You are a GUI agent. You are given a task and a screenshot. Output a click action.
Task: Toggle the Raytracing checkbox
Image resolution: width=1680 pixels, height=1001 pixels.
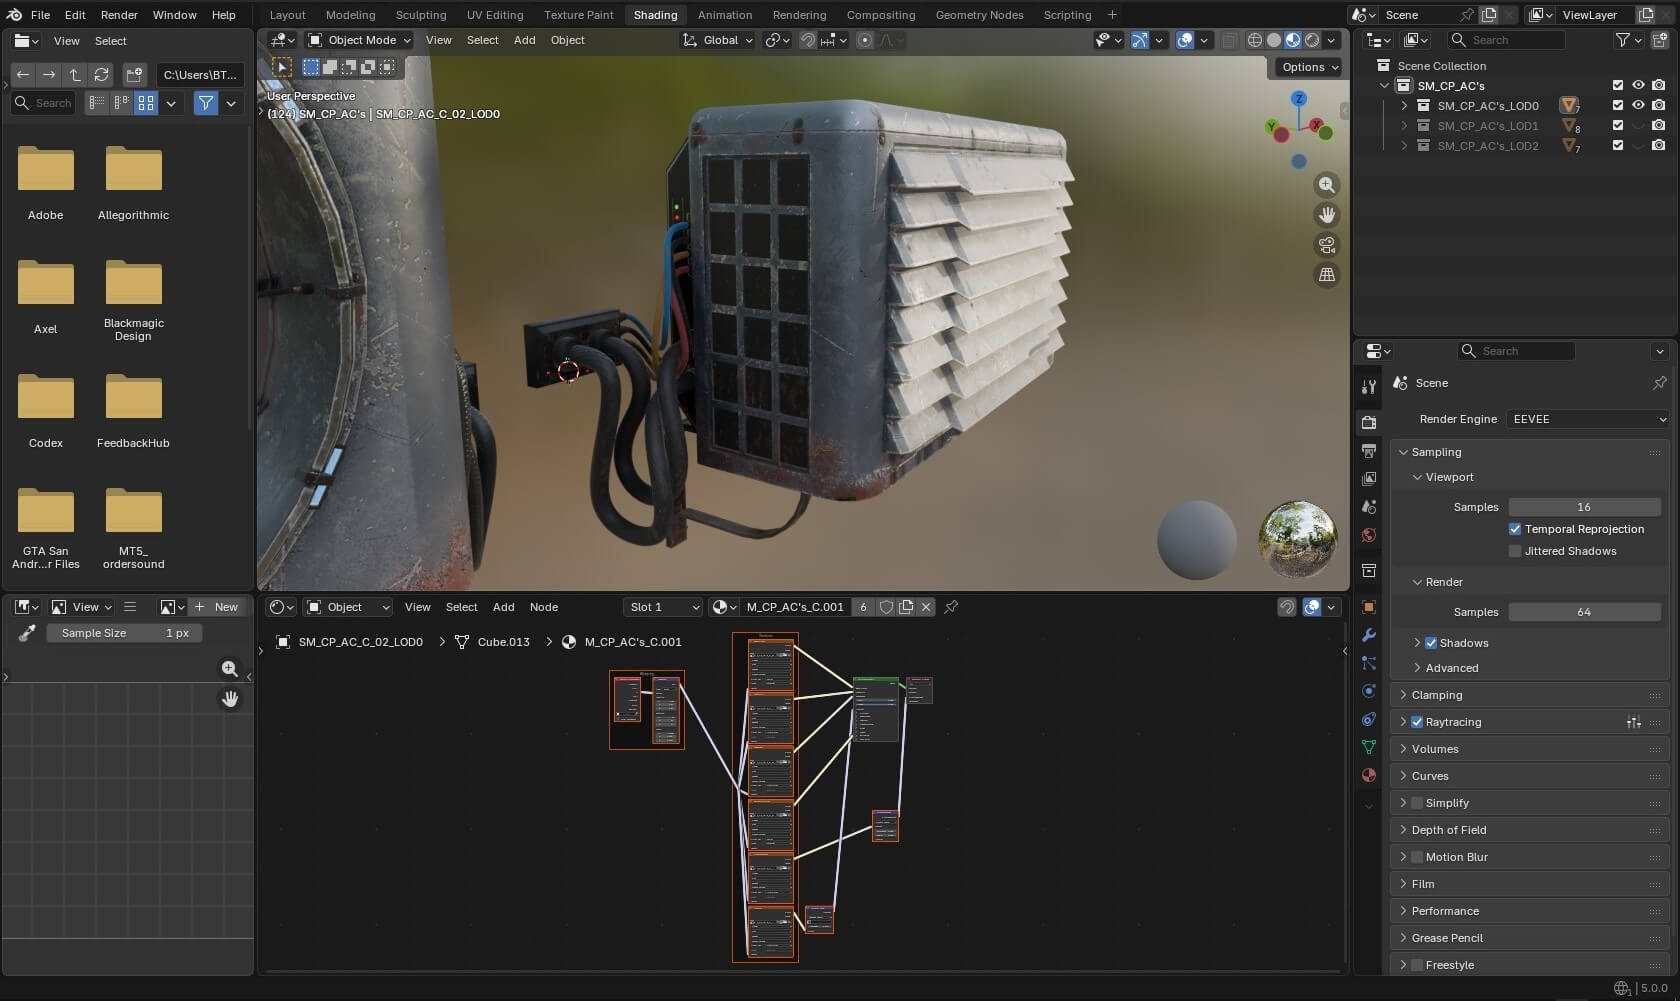coord(1417,722)
